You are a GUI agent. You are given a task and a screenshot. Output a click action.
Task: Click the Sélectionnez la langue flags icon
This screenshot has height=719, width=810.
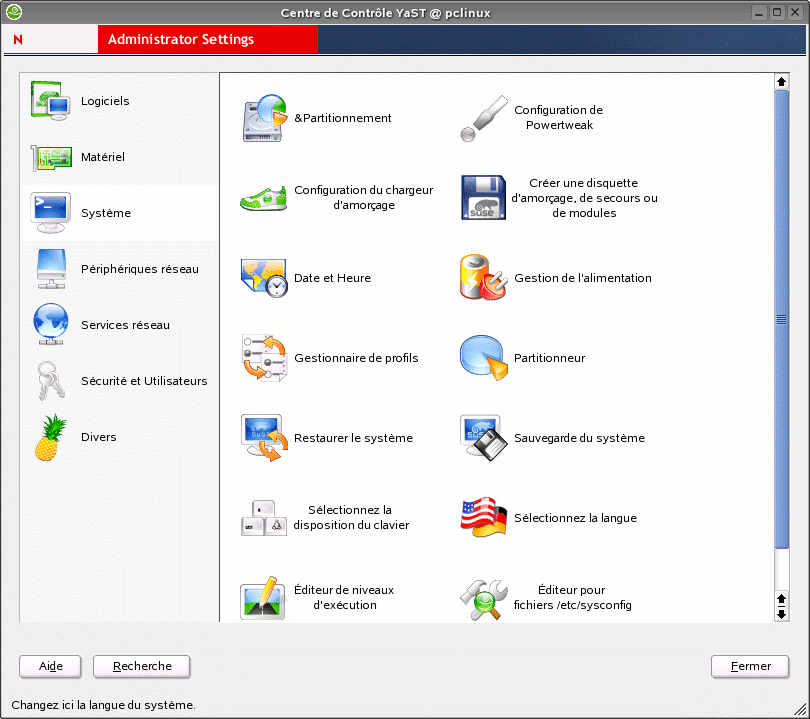pyautogui.click(x=484, y=518)
